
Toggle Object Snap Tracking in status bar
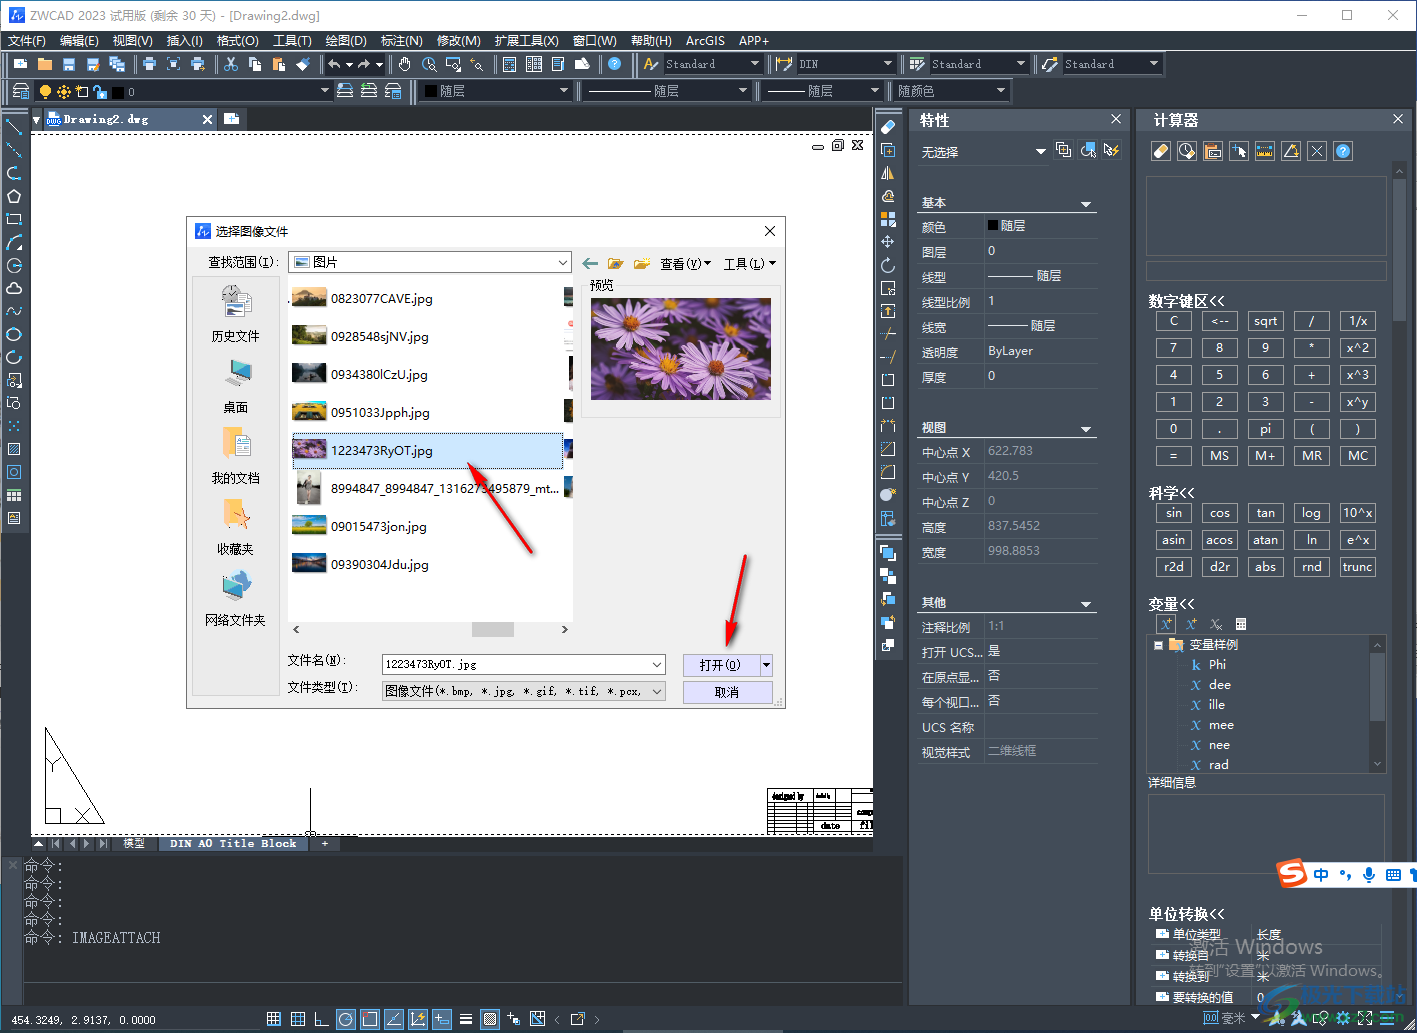coord(393,1019)
